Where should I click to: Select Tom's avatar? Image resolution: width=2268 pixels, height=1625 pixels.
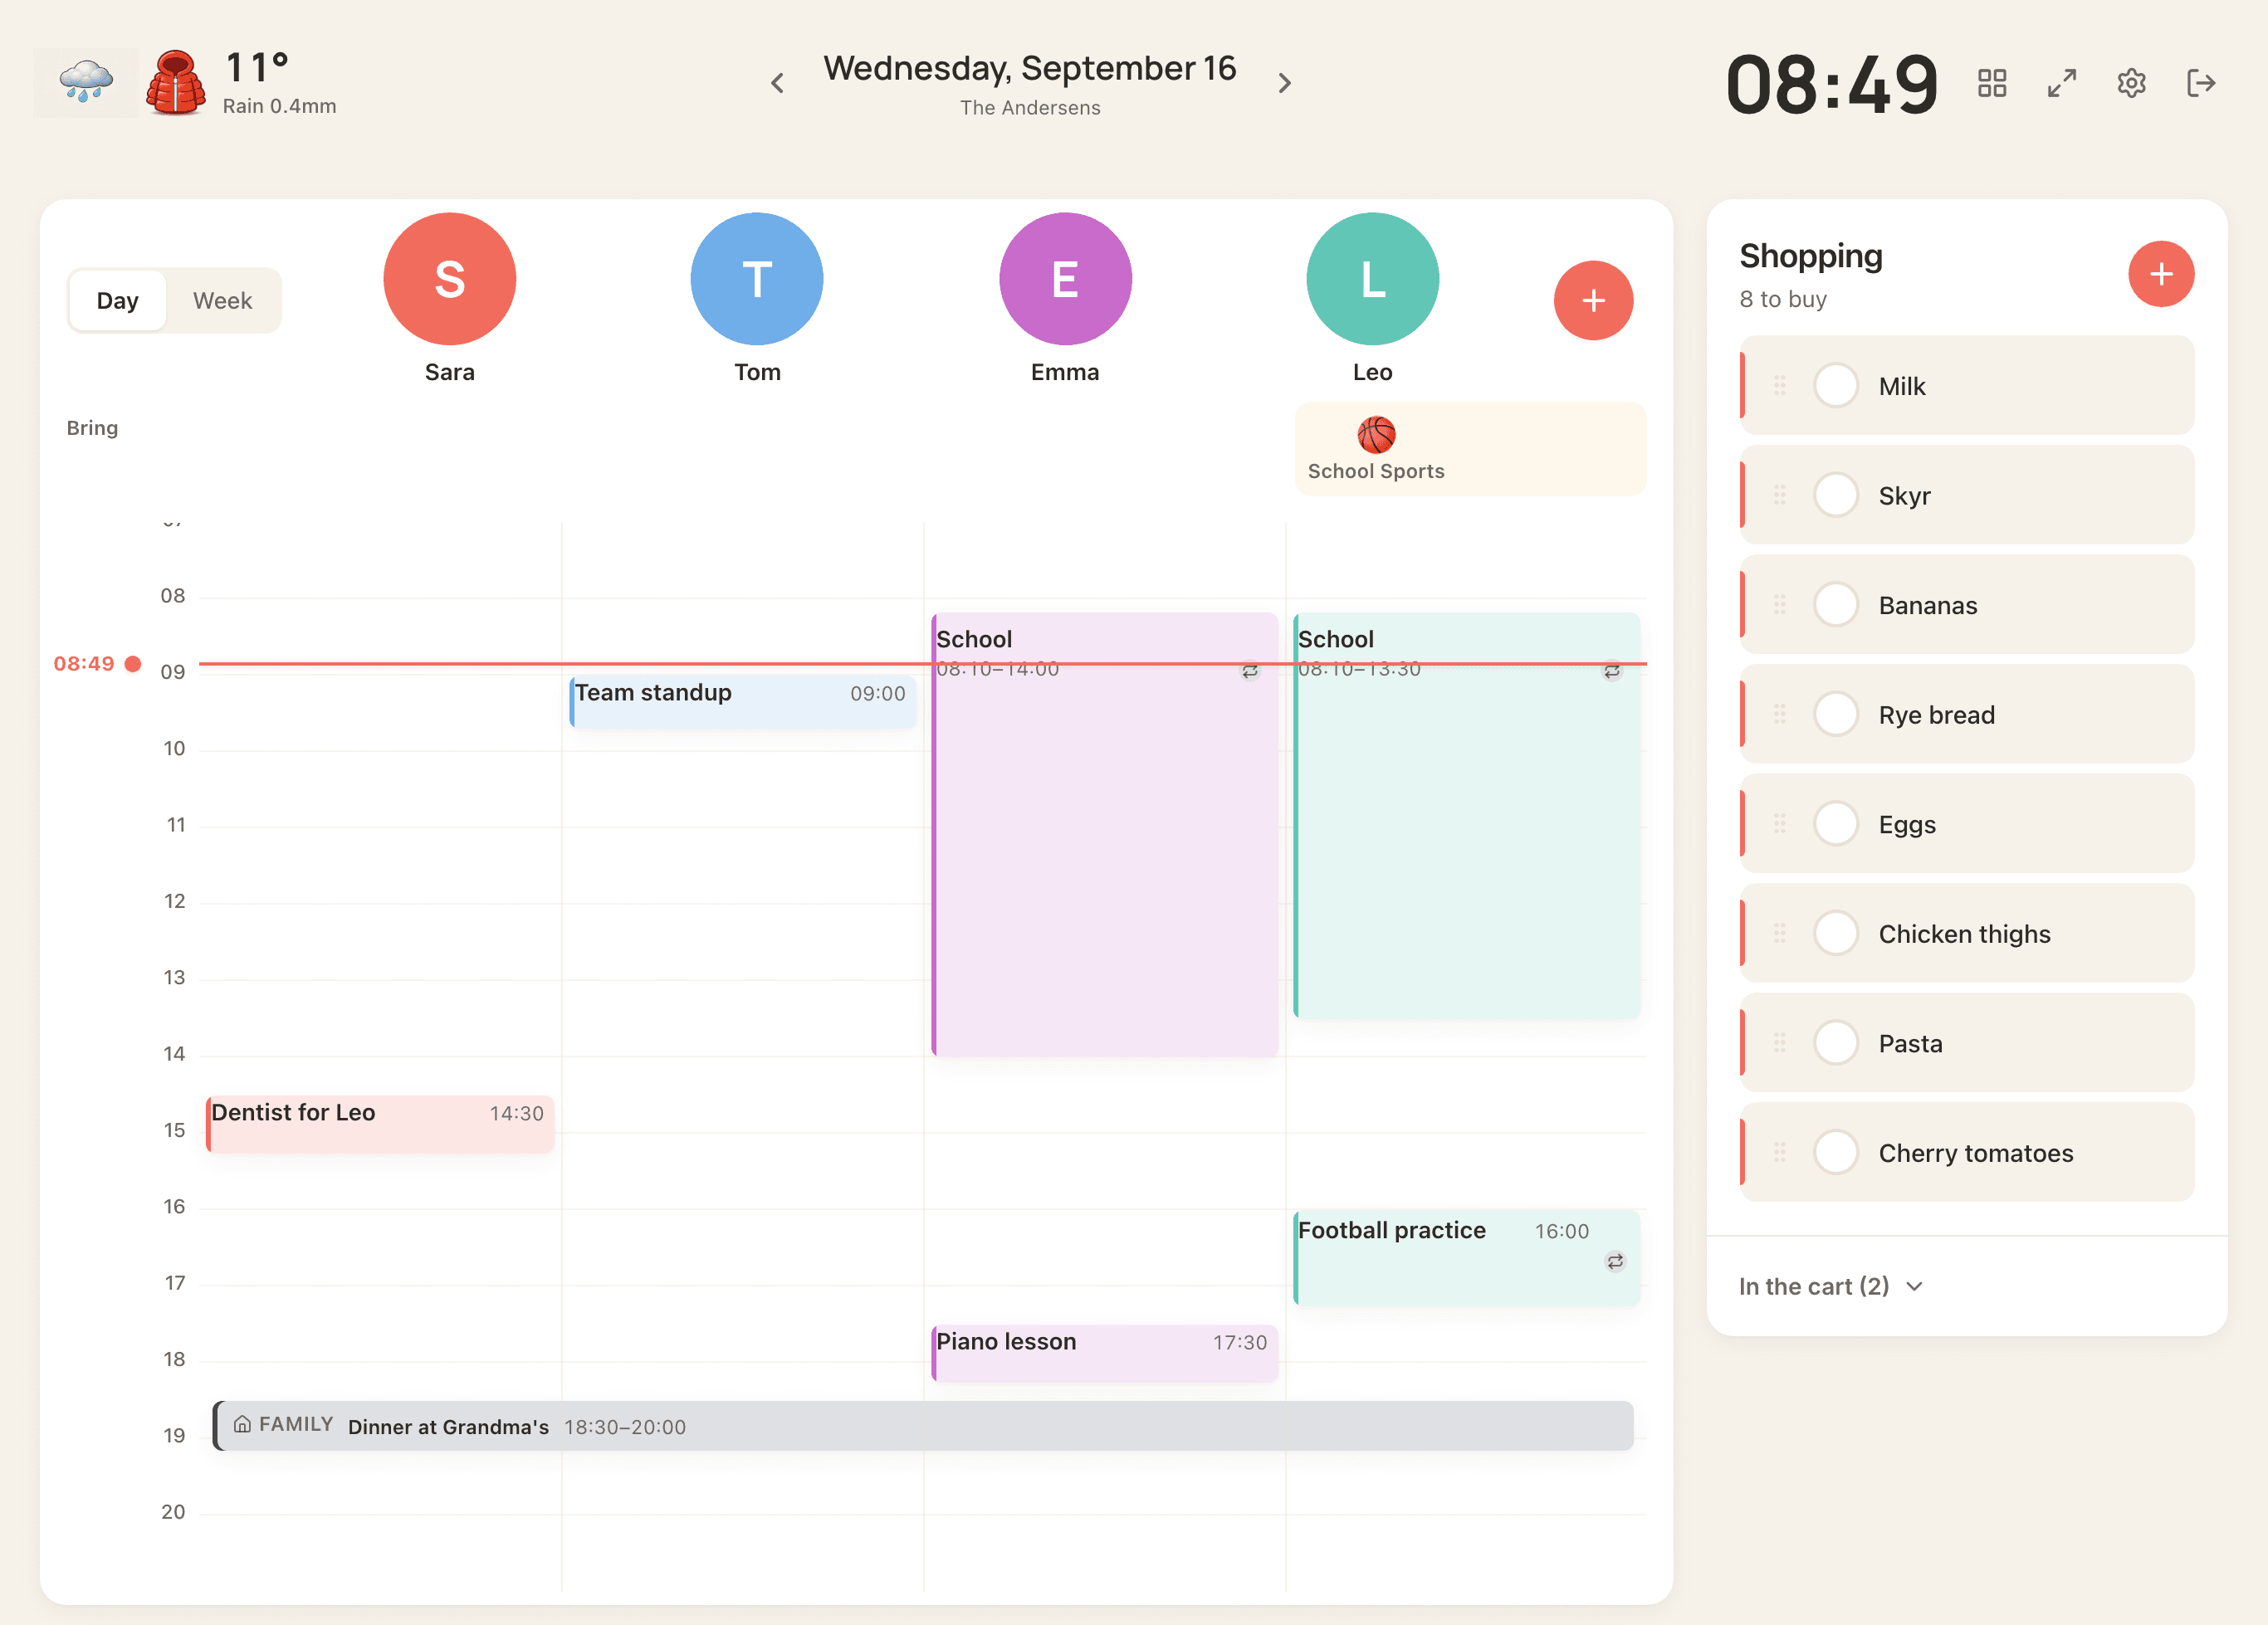coord(757,279)
